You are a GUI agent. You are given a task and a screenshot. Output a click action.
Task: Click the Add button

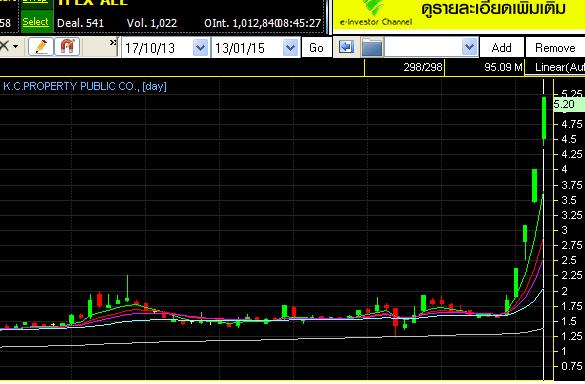point(501,48)
